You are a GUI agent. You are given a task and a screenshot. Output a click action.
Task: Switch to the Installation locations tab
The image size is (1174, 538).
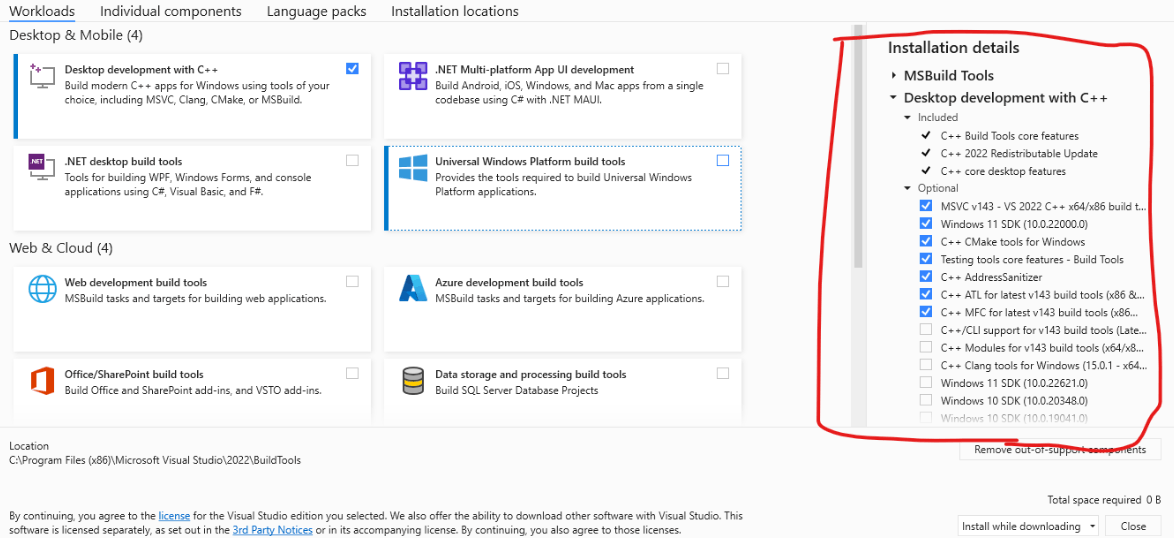[455, 11]
